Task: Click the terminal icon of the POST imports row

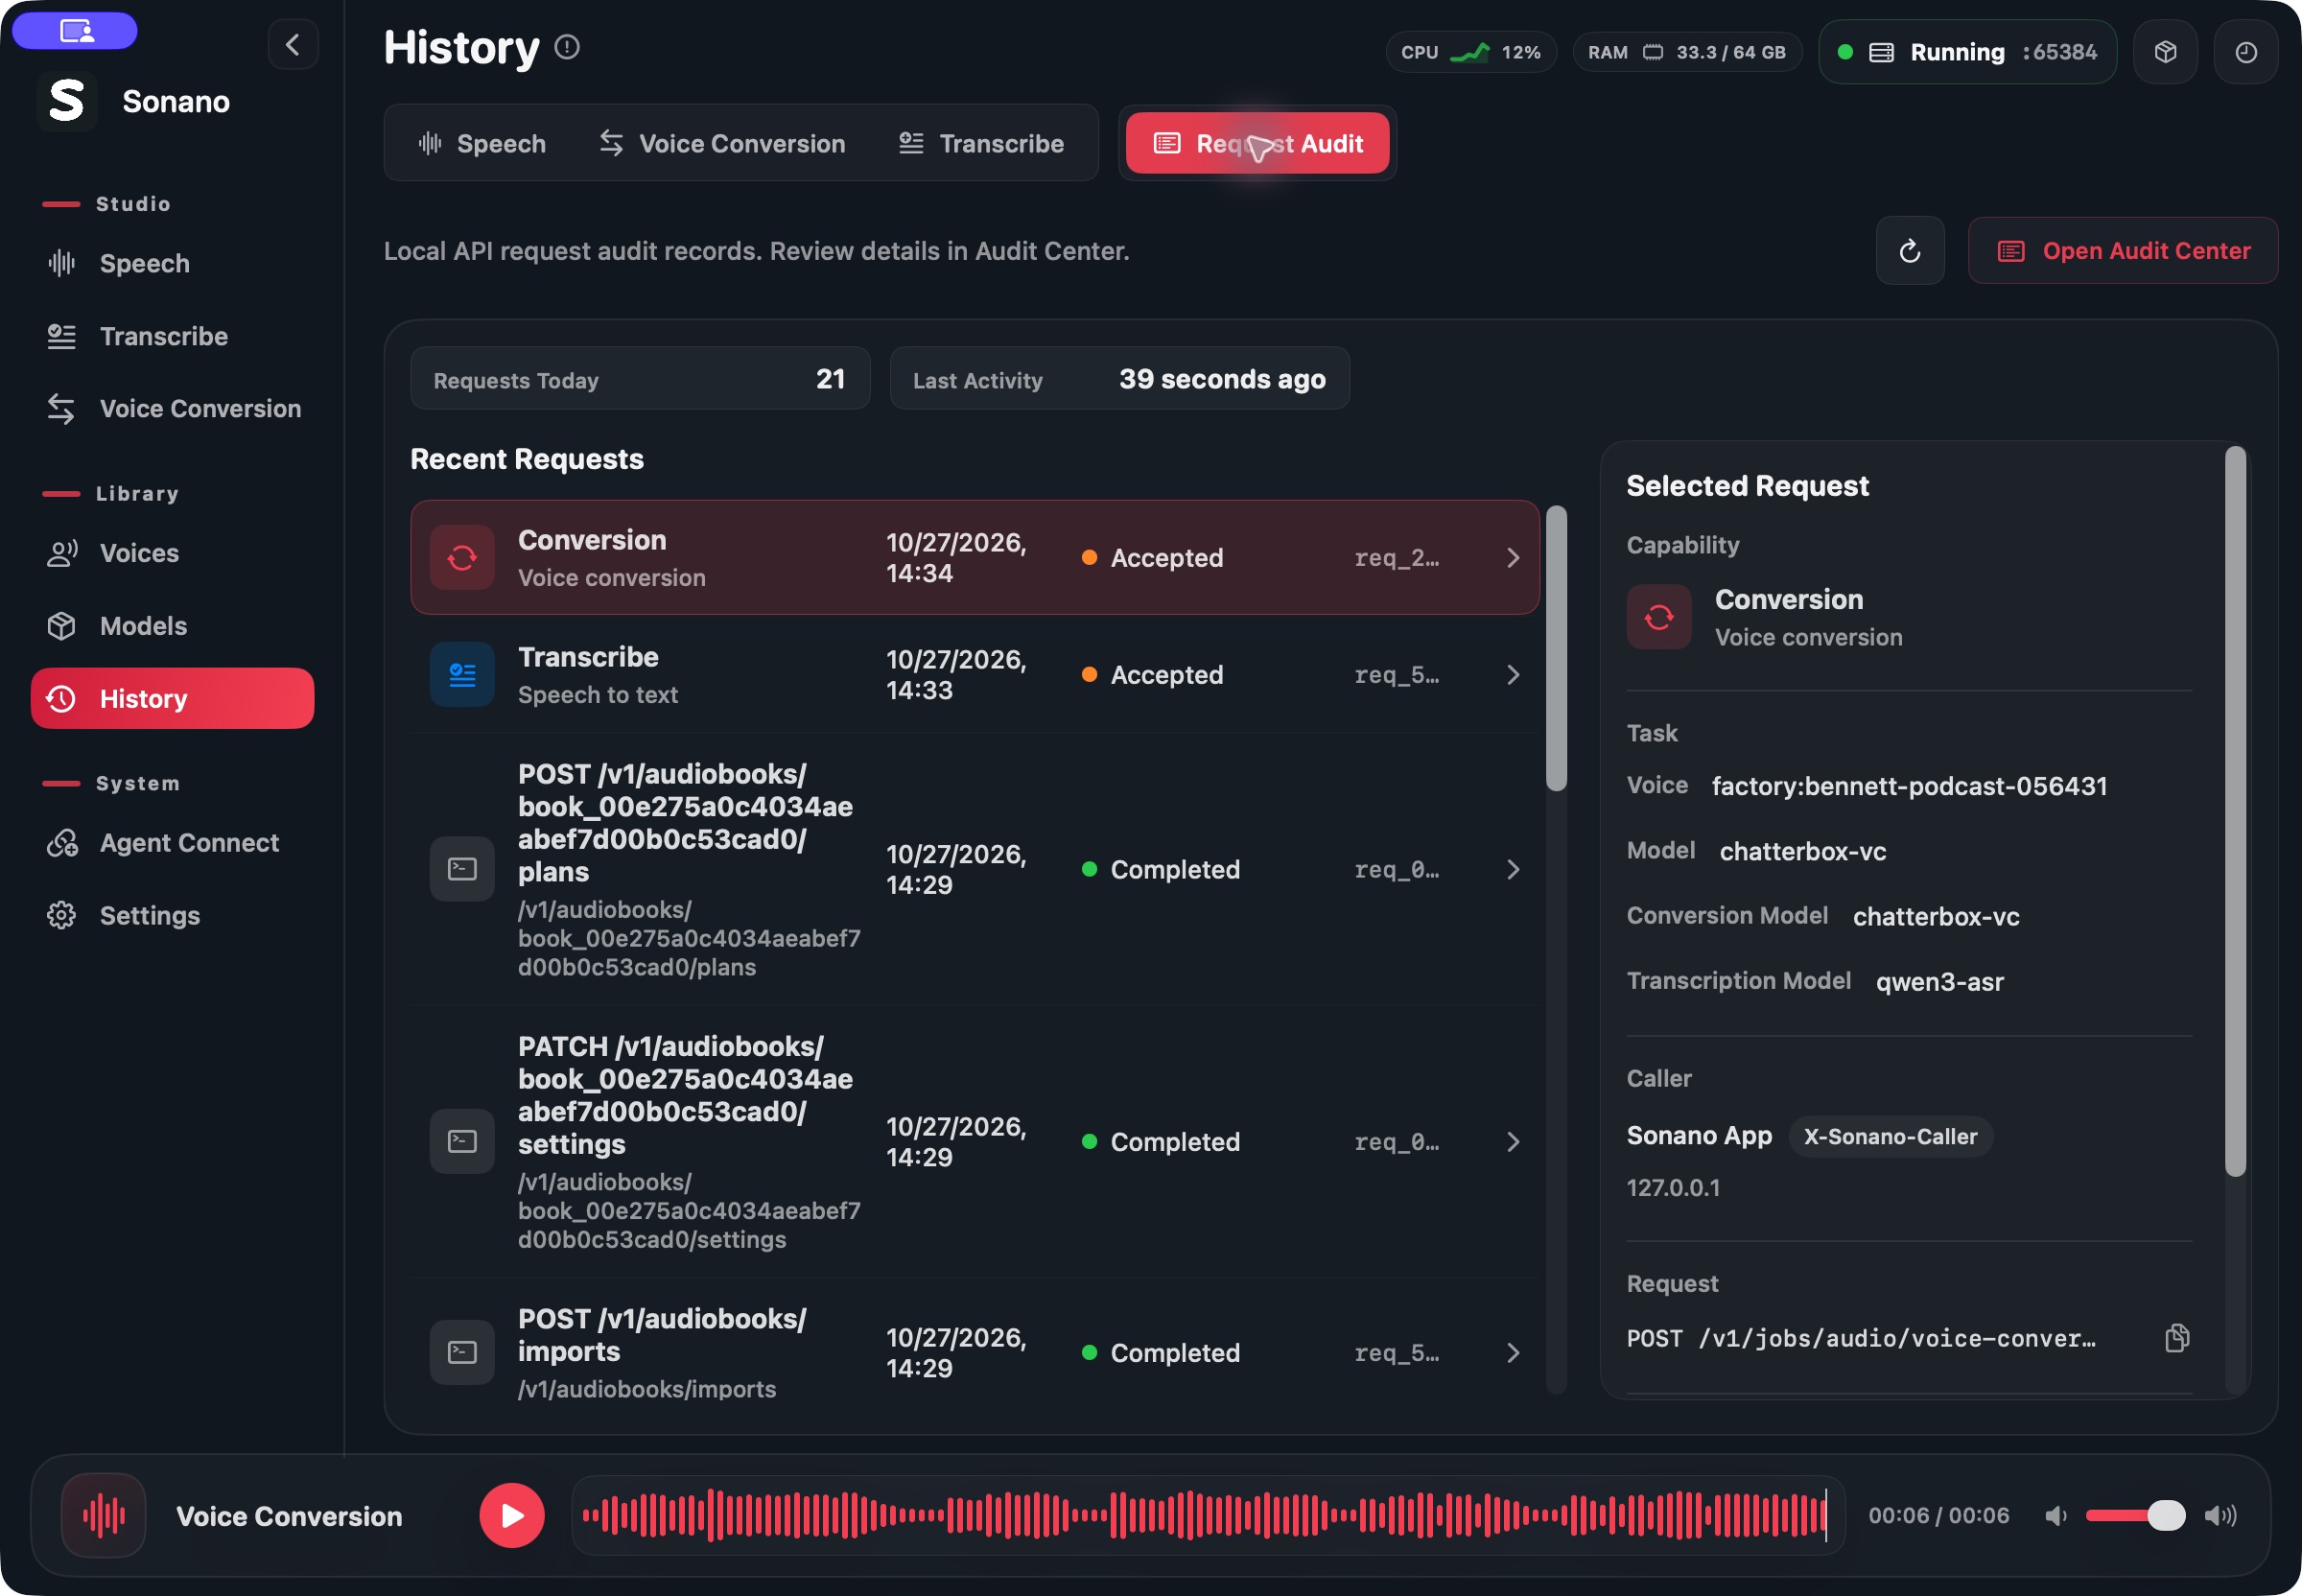Action: coord(462,1352)
